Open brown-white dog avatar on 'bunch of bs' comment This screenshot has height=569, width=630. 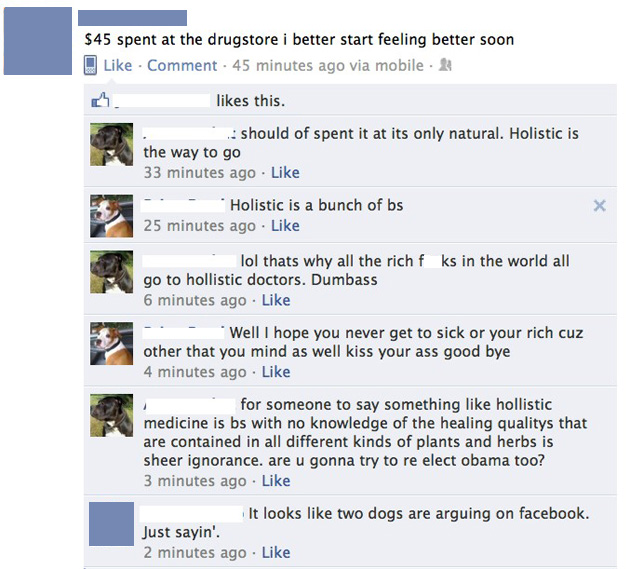coord(111,216)
